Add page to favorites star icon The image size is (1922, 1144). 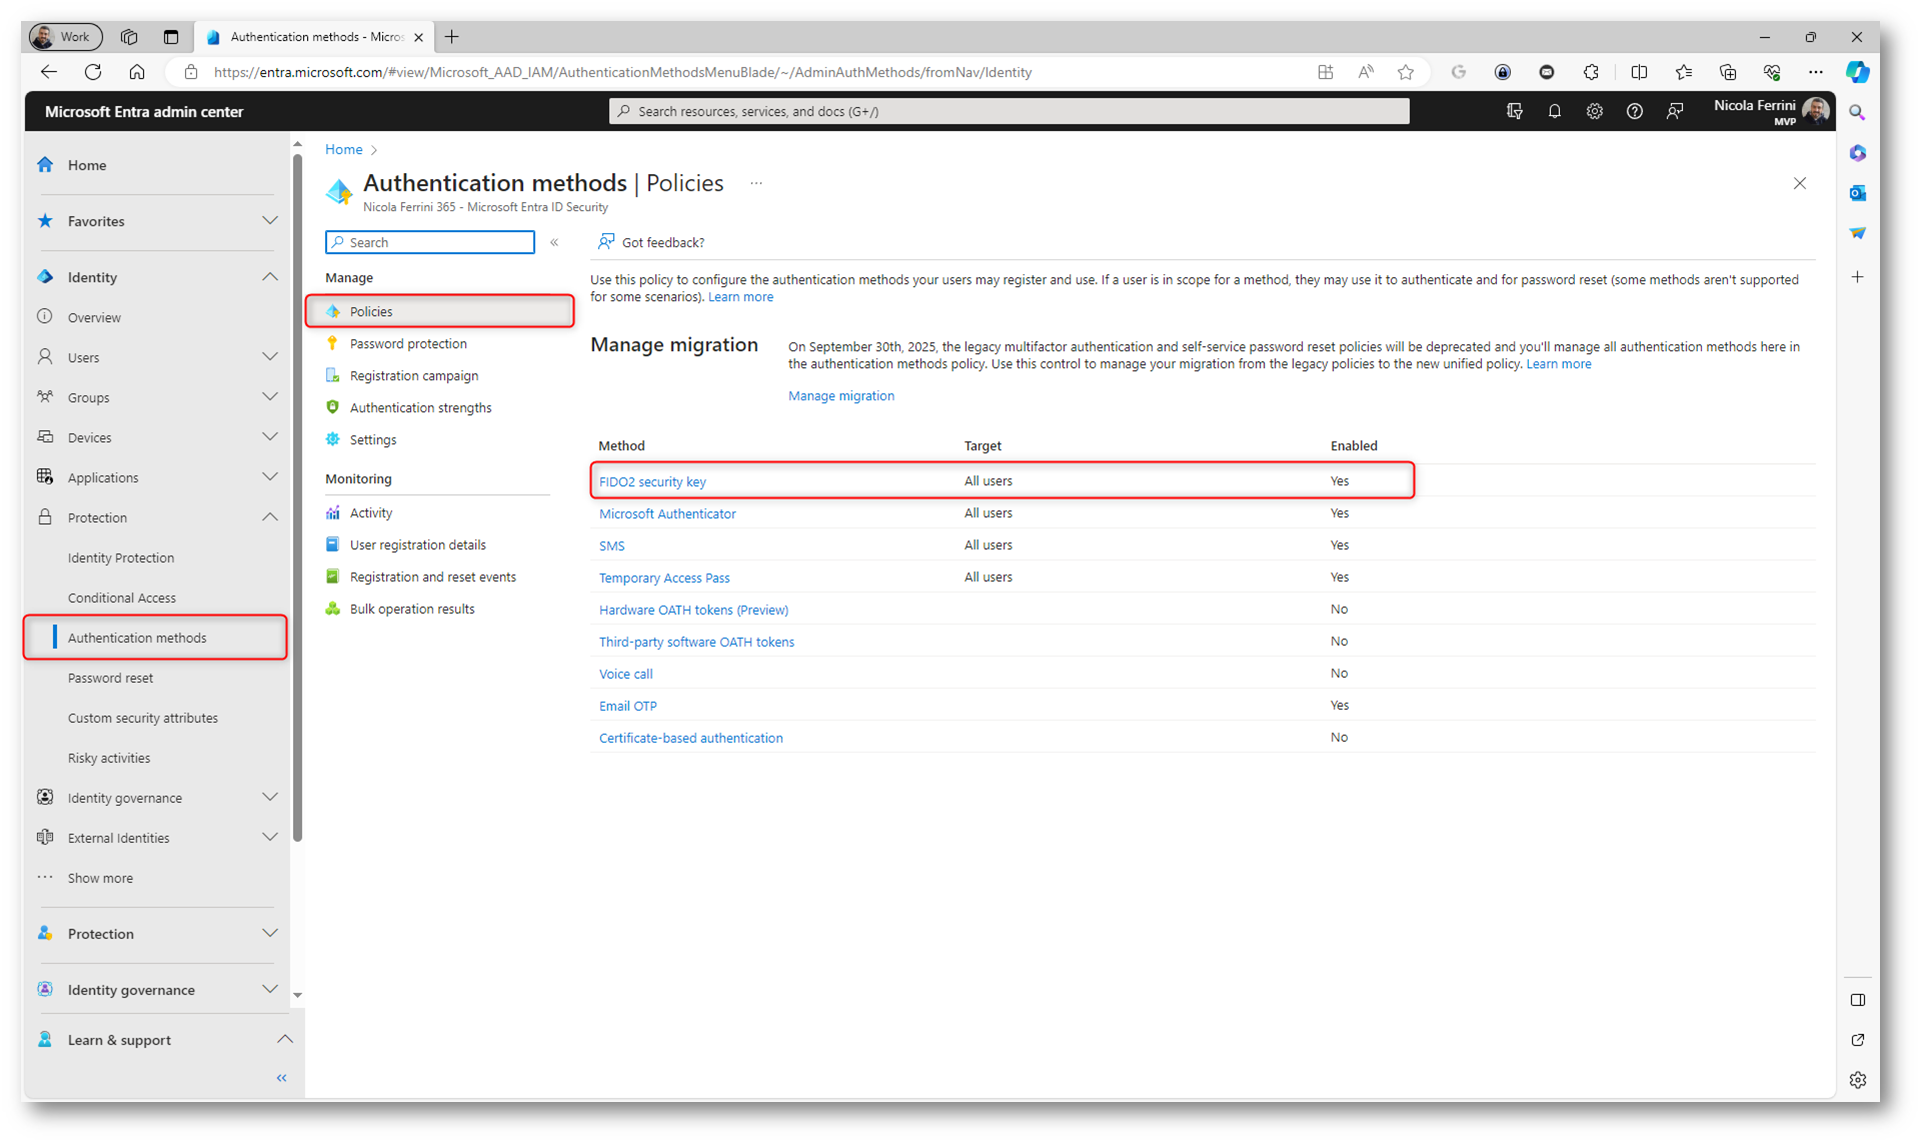point(1406,72)
